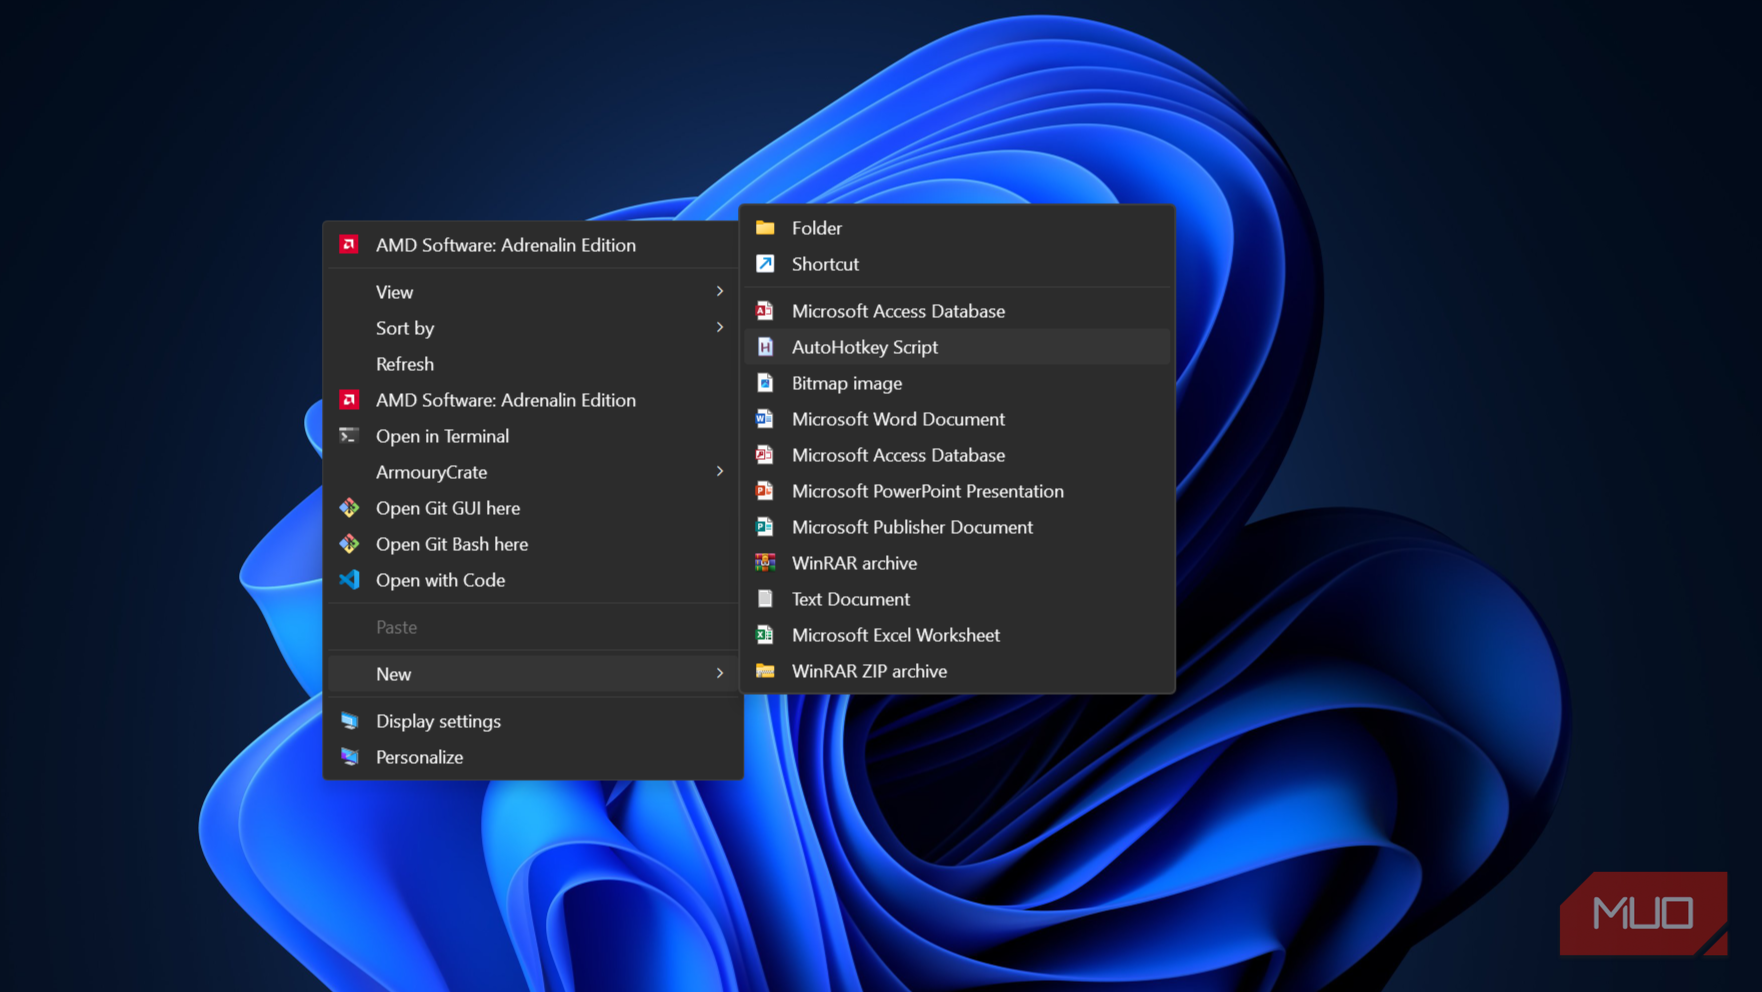
Task: Create a new Bitmap image
Action: pyautogui.click(x=846, y=383)
